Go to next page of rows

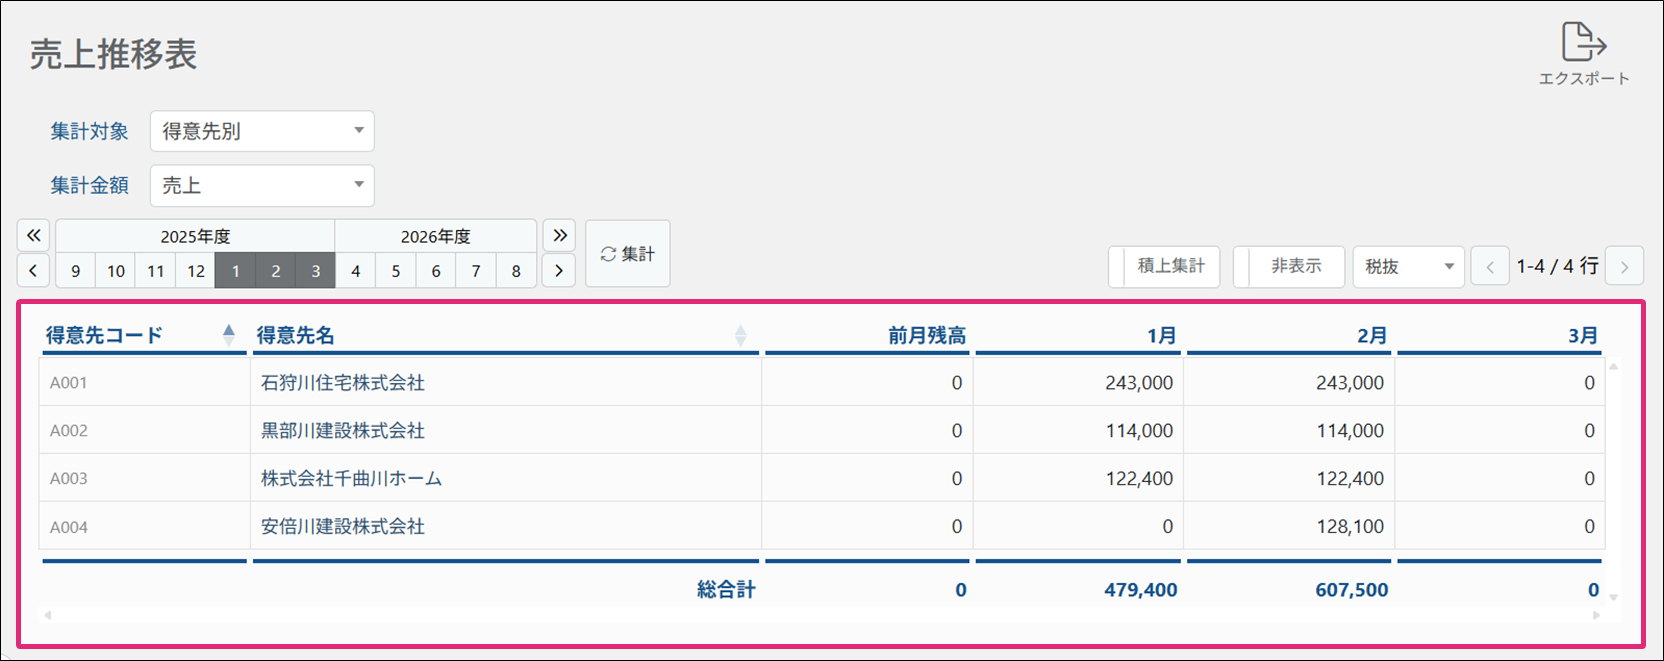point(1624,267)
